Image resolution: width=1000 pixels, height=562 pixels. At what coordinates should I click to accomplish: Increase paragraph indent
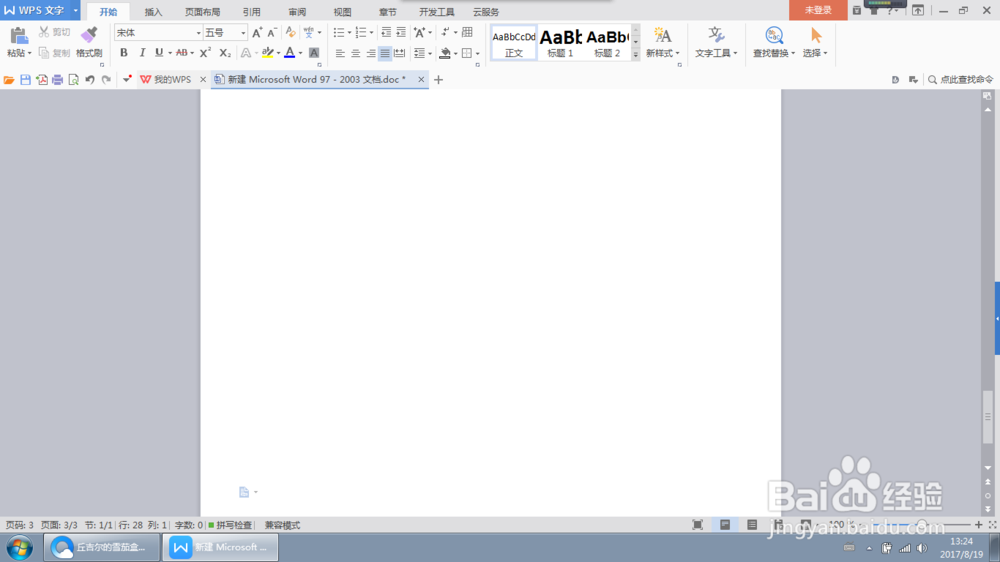401,33
